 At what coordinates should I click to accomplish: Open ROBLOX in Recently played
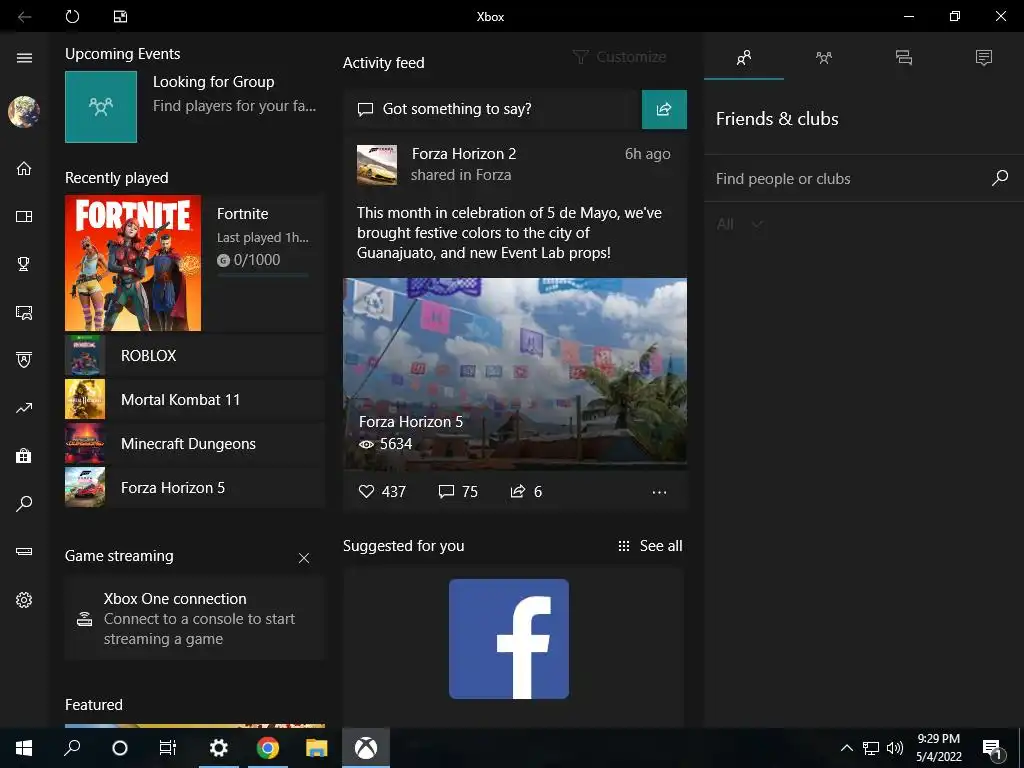point(195,355)
